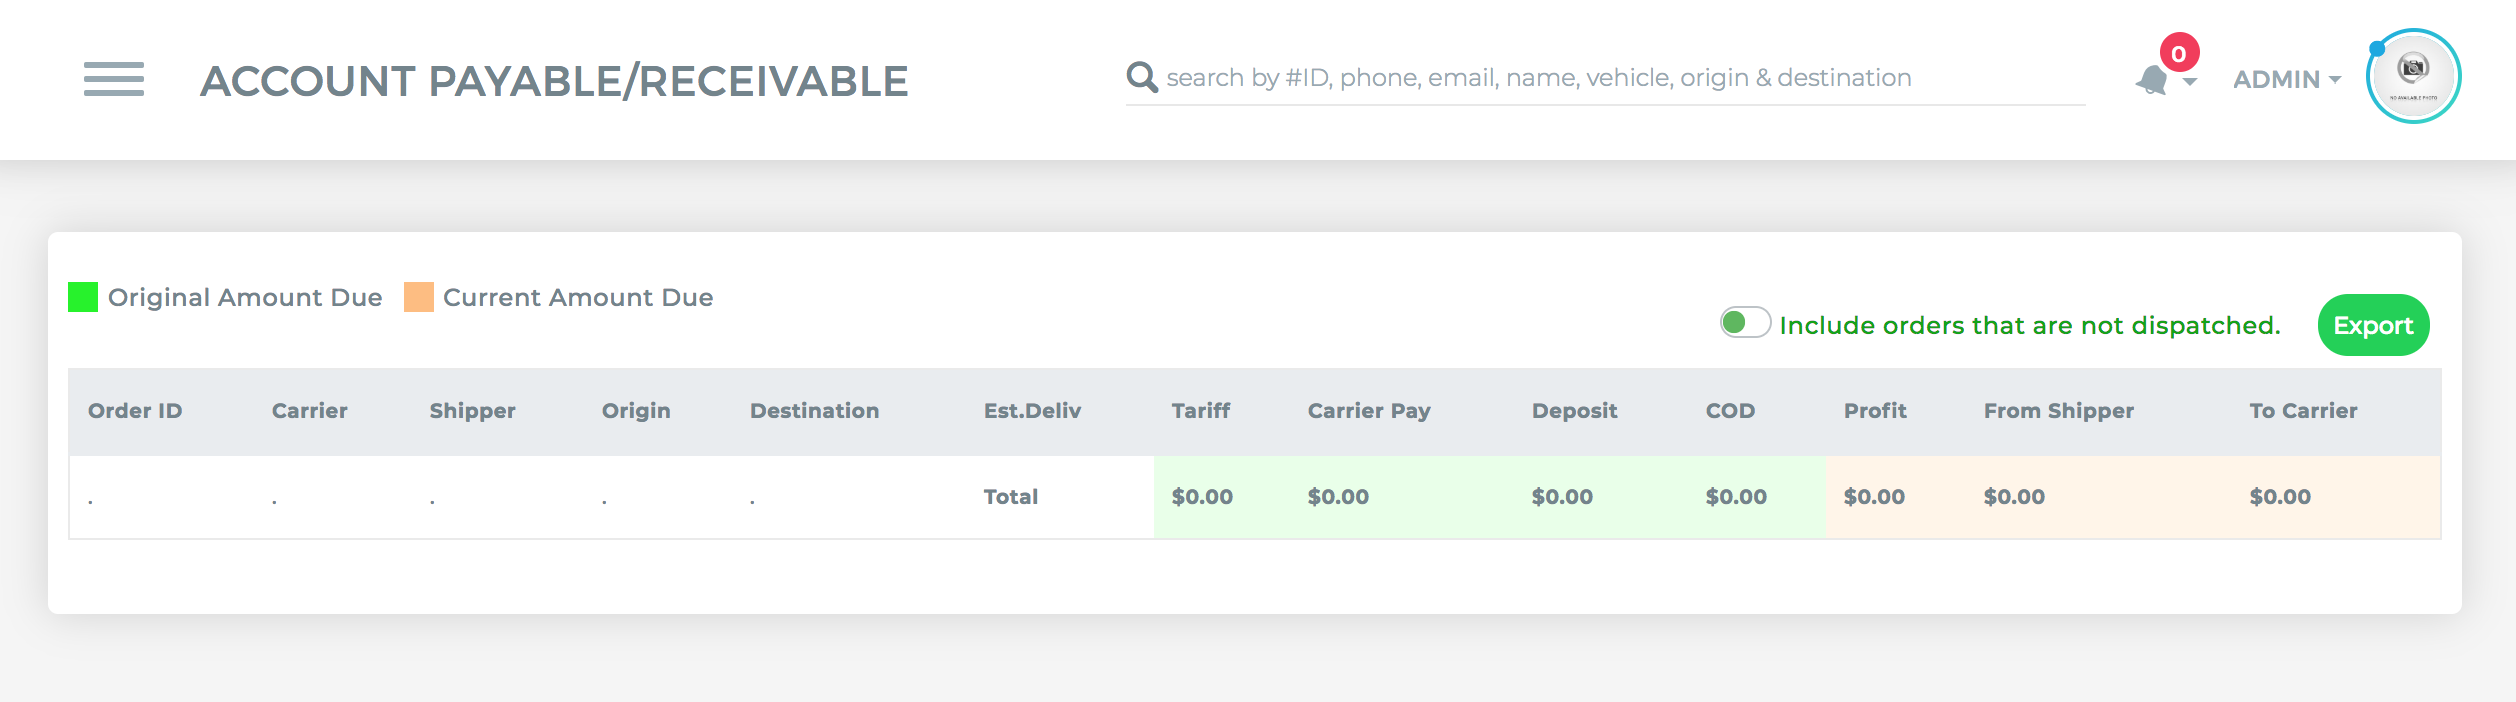Sort by the Order ID column header
The width and height of the screenshot is (2516, 702).
point(135,411)
